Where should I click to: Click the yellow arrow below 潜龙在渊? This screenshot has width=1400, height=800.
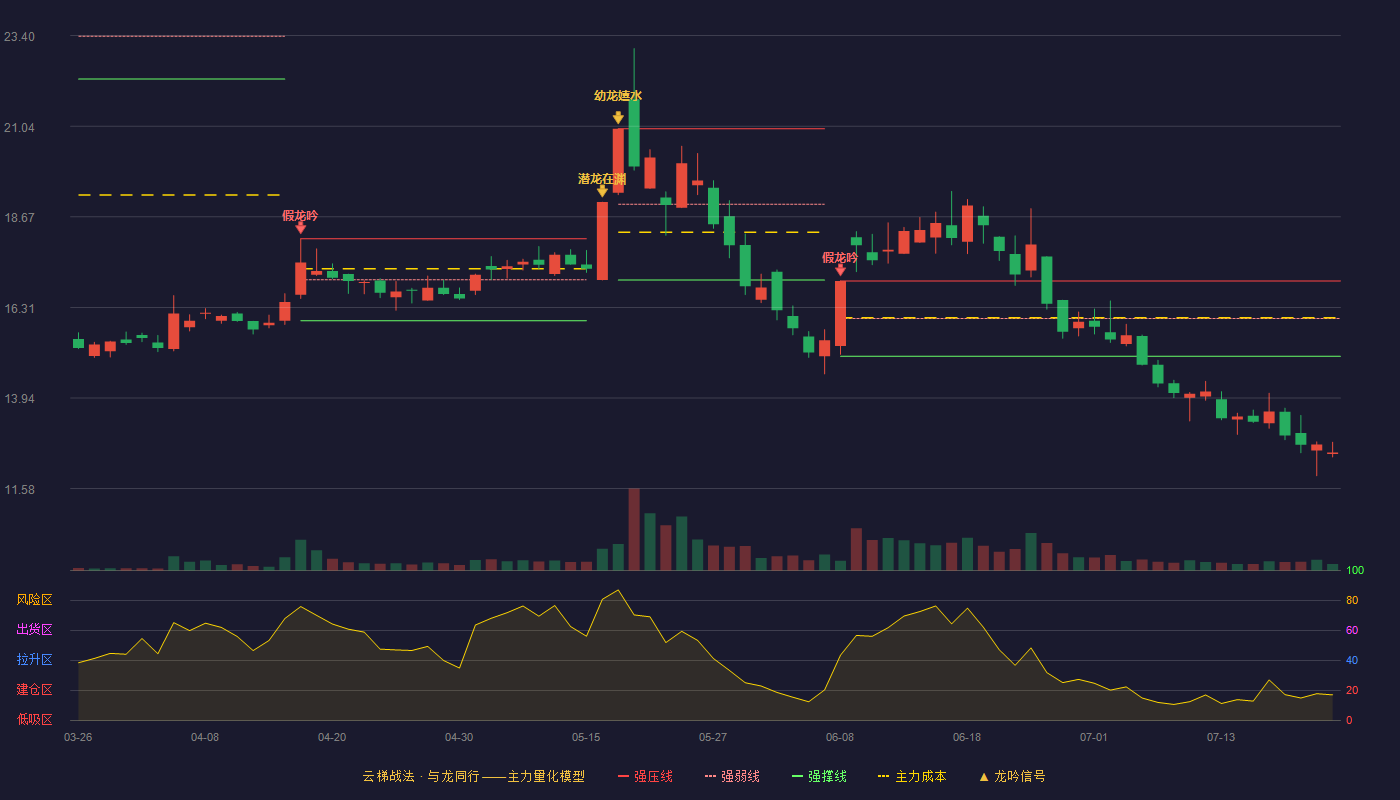[x=602, y=190]
